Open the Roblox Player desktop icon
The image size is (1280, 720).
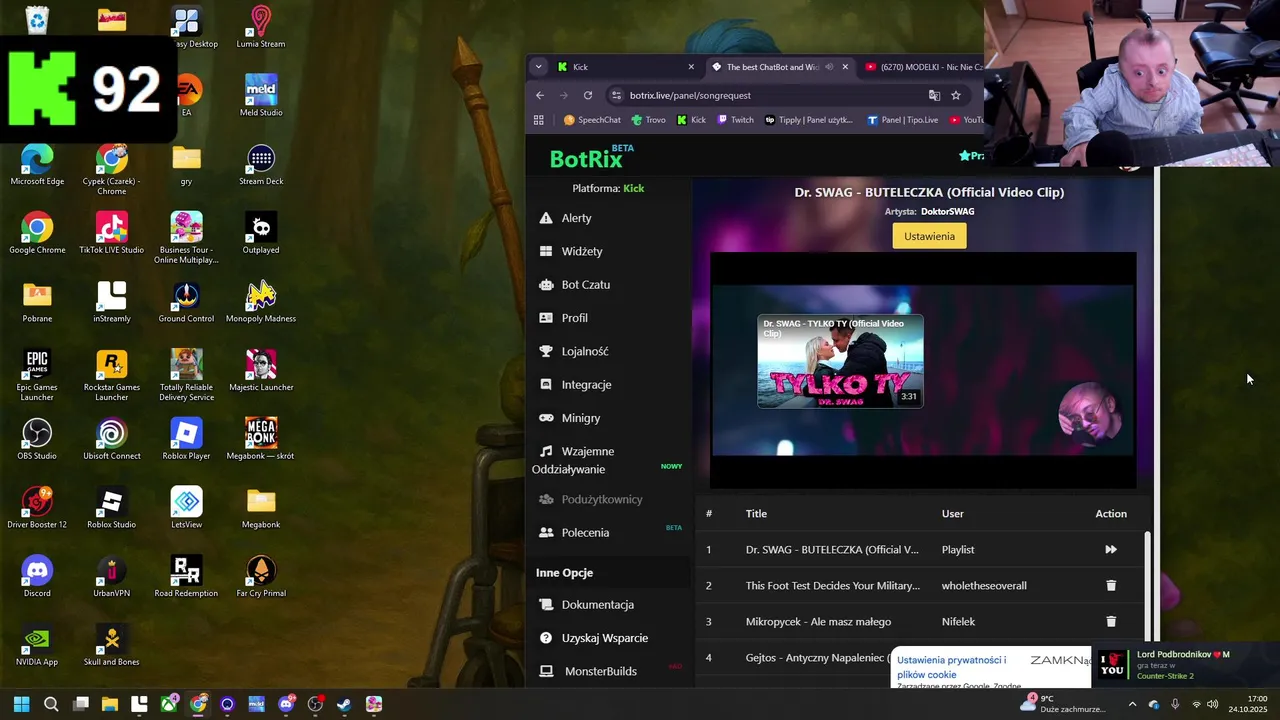(186, 440)
